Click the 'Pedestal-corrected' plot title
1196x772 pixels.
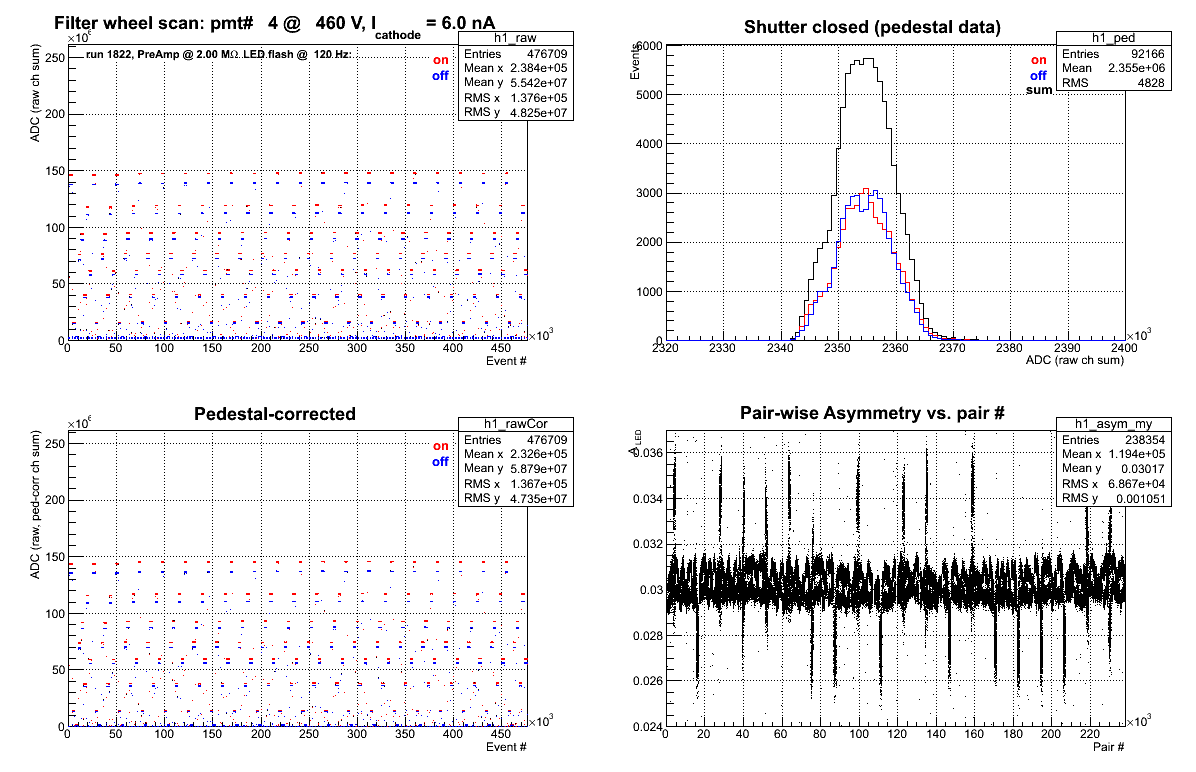275,414
